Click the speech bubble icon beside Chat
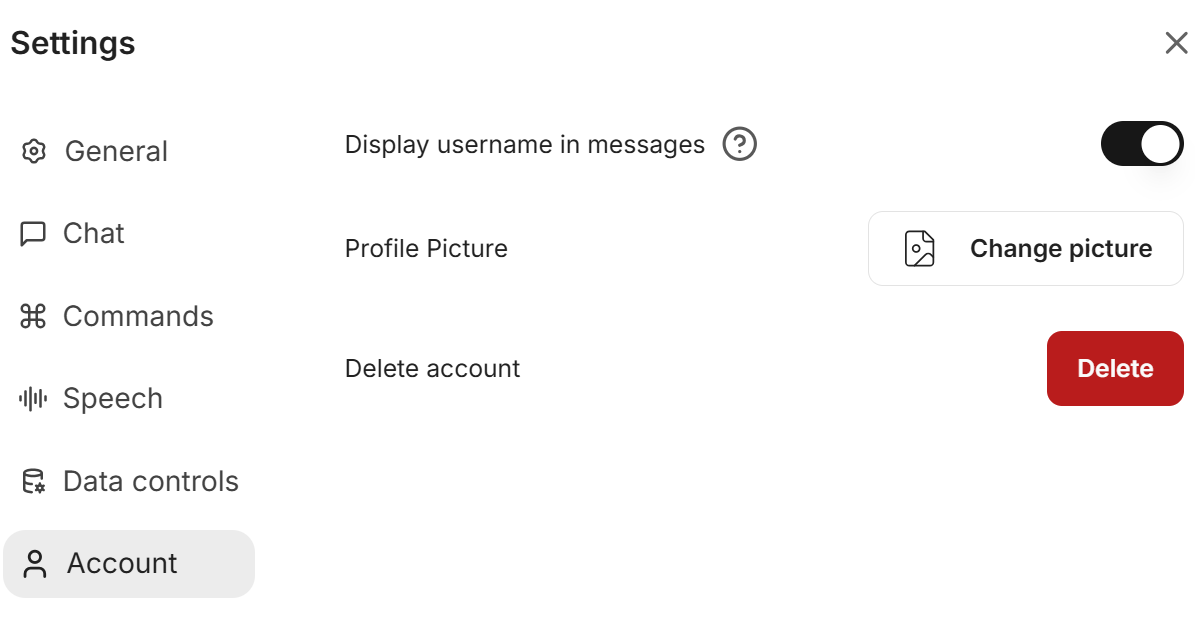The height and width of the screenshot is (630, 1200). coord(33,234)
